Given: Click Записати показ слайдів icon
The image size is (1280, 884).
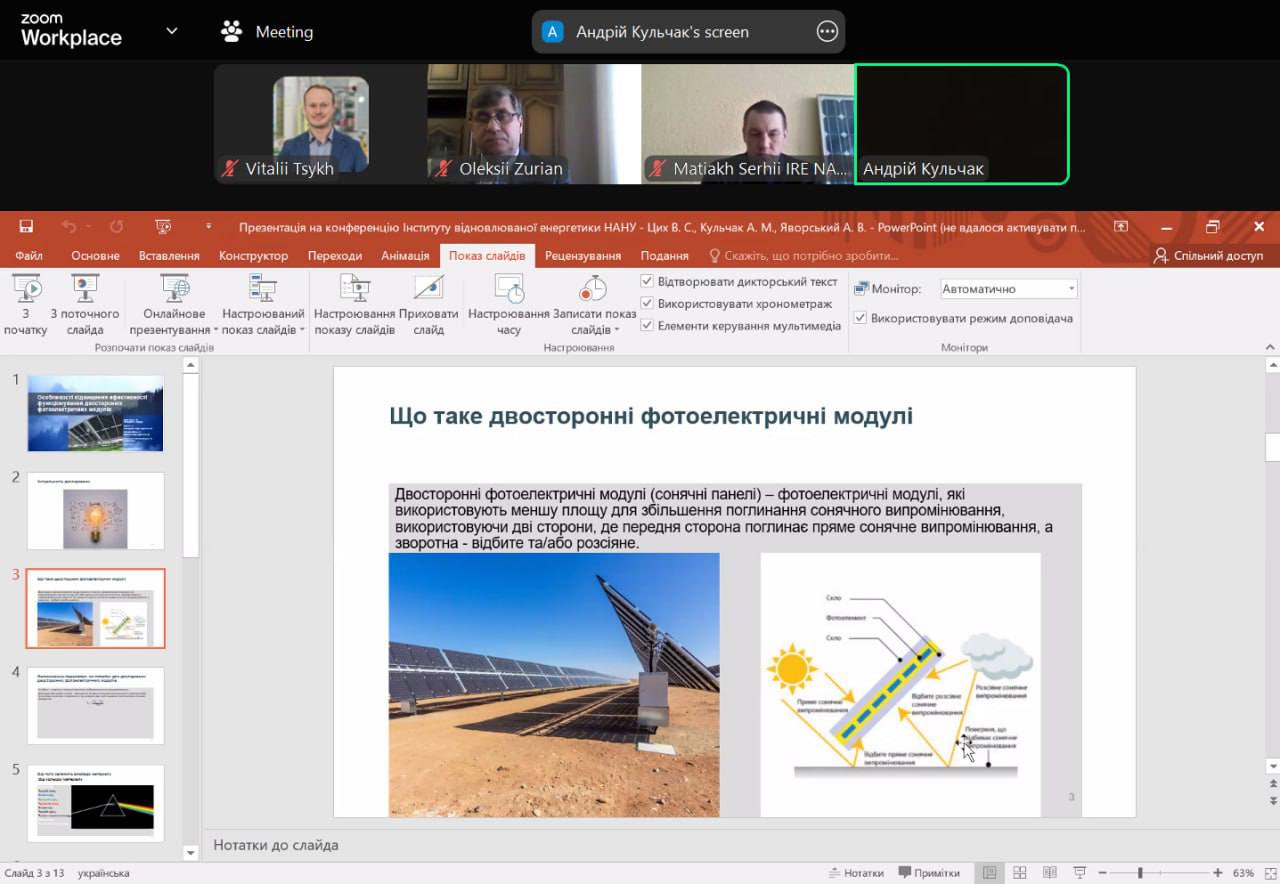Looking at the screenshot, I should point(594,305).
